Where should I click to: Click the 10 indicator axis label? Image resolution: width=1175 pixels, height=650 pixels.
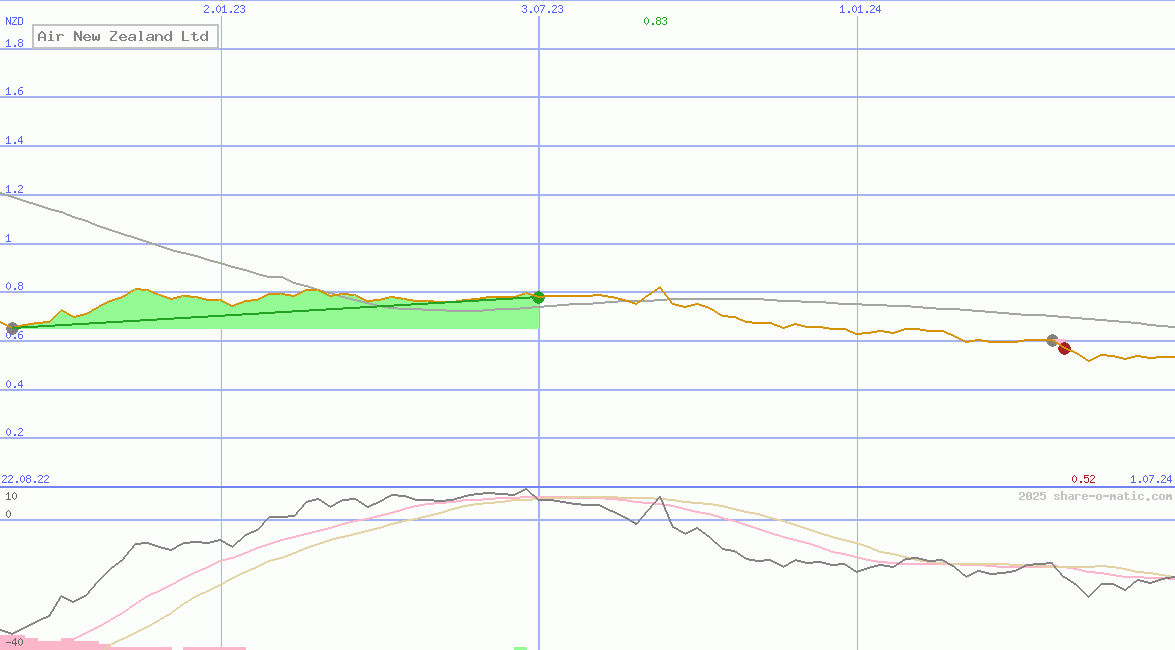[11, 496]
